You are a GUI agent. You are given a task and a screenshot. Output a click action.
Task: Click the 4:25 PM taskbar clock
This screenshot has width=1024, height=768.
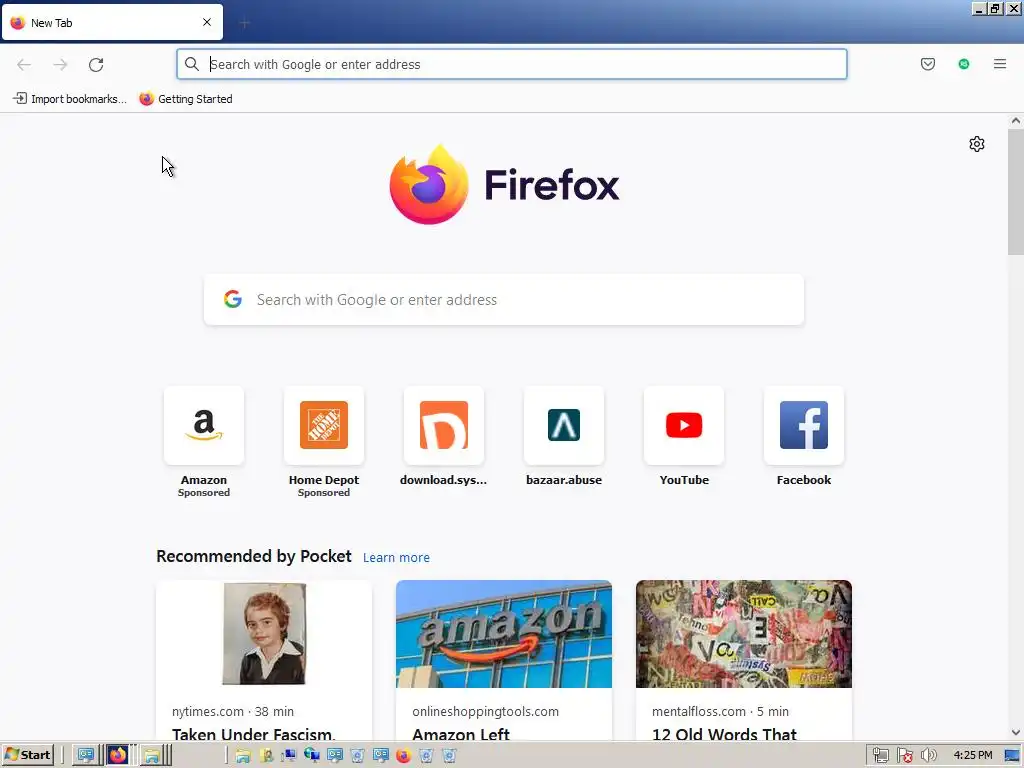click(x=972, y=755)
